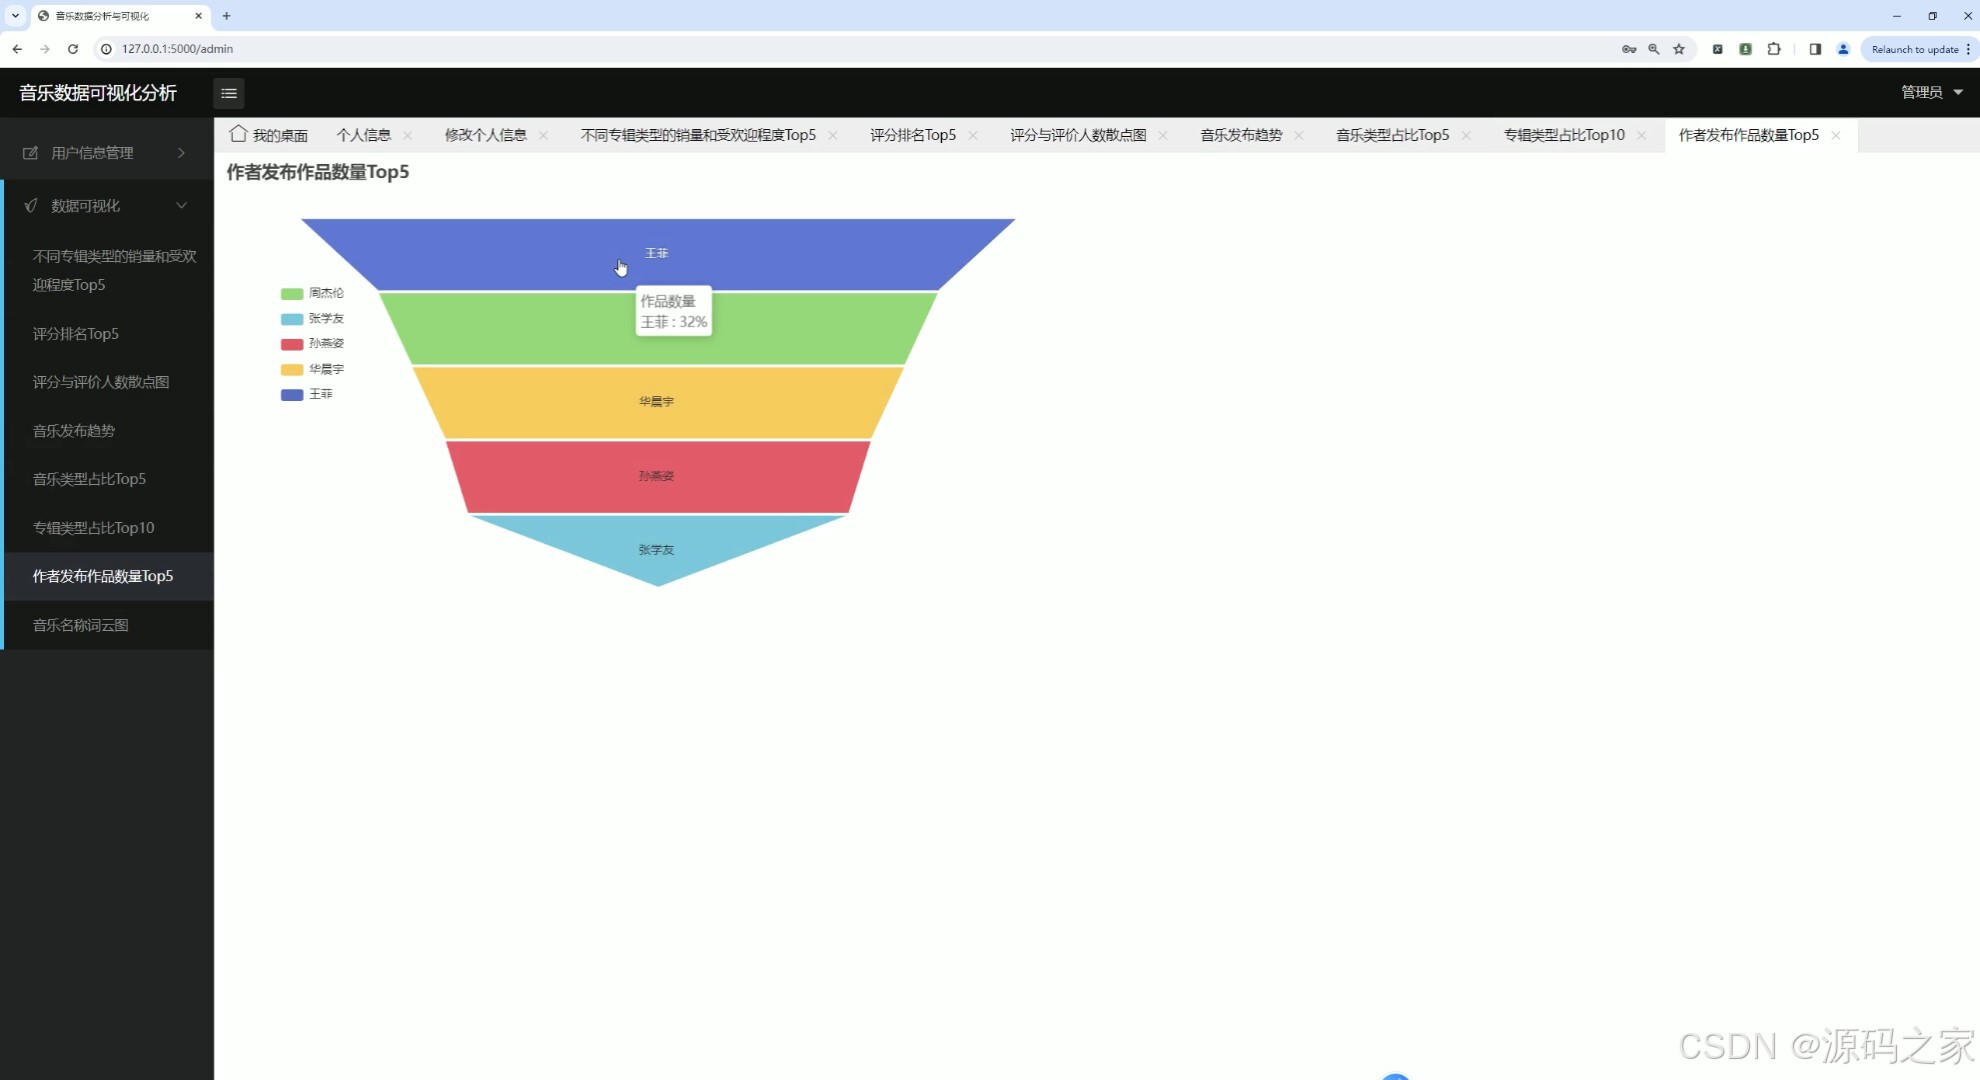Close the 音乐发布趋势 tab
1980x1080 pixels.
click(1299, 135)
